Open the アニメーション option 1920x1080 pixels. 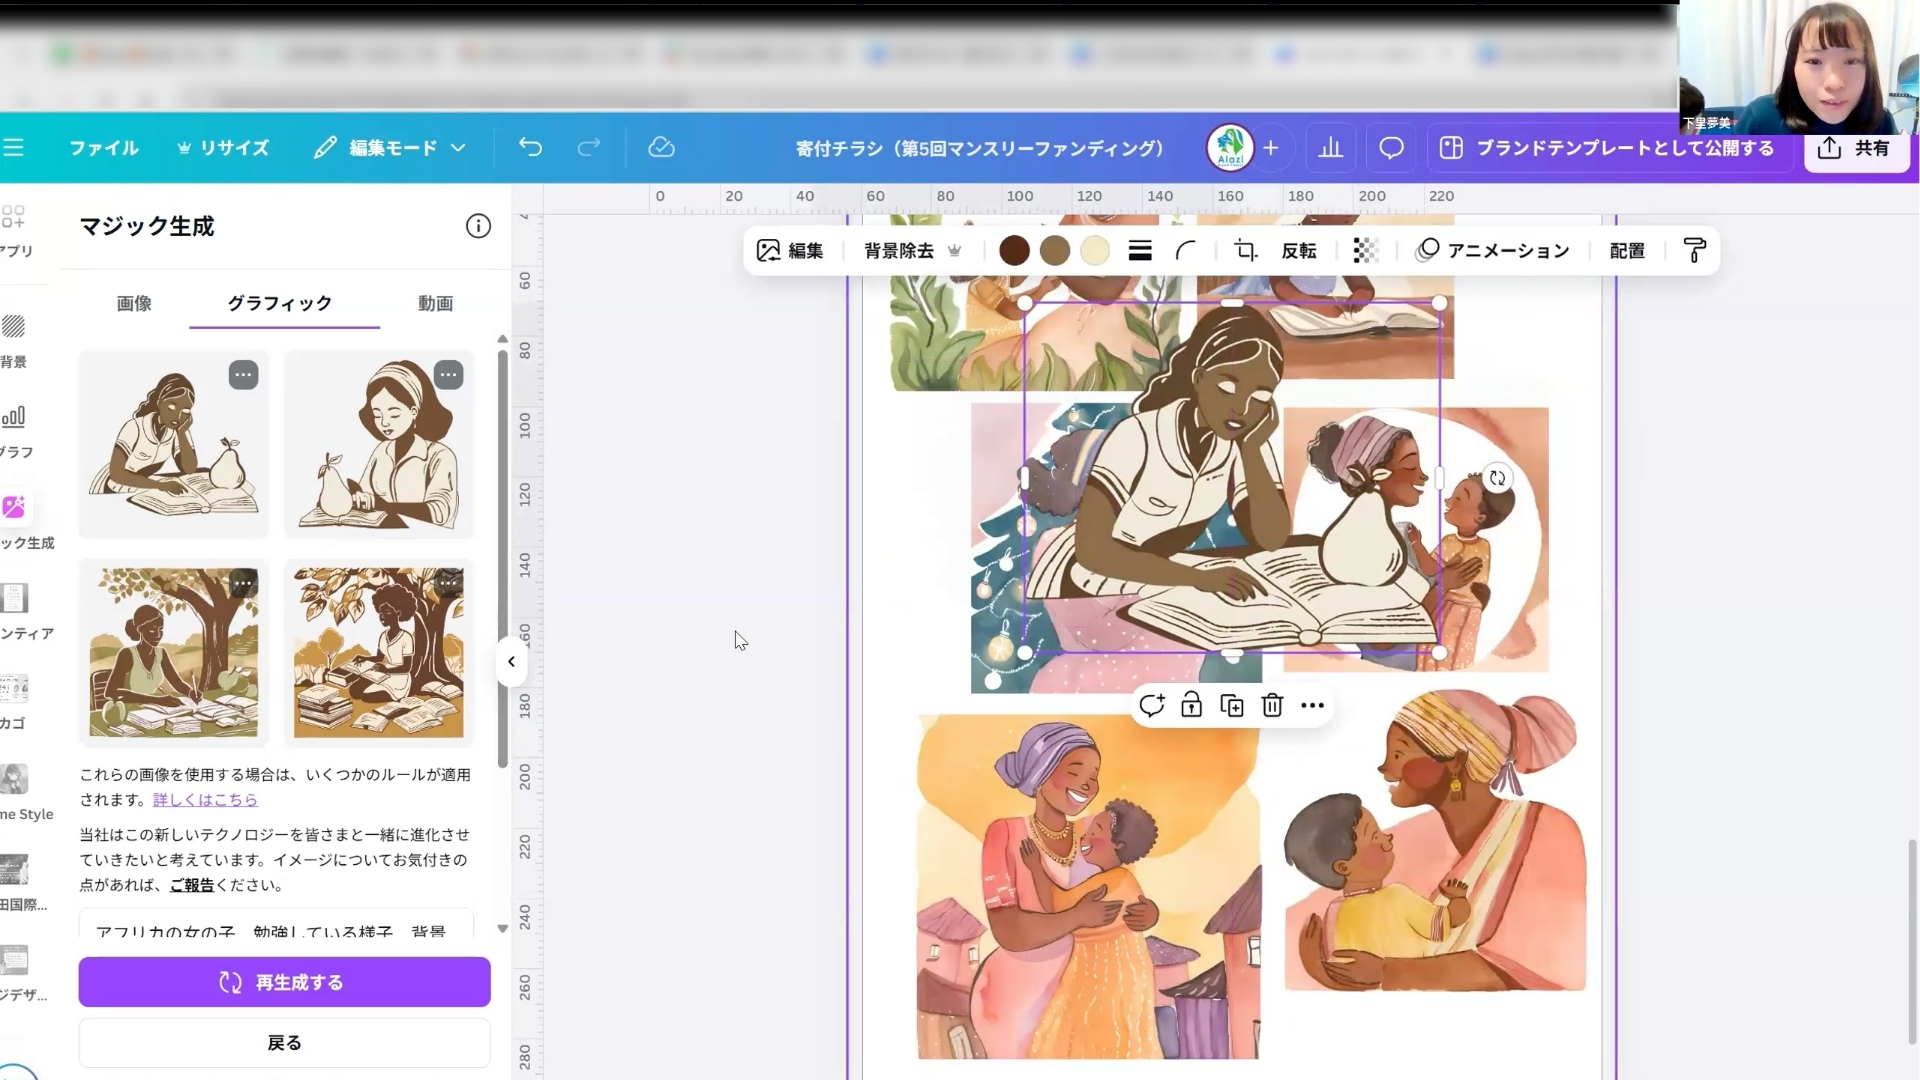pyautogui.click(x=1493, y=251)
